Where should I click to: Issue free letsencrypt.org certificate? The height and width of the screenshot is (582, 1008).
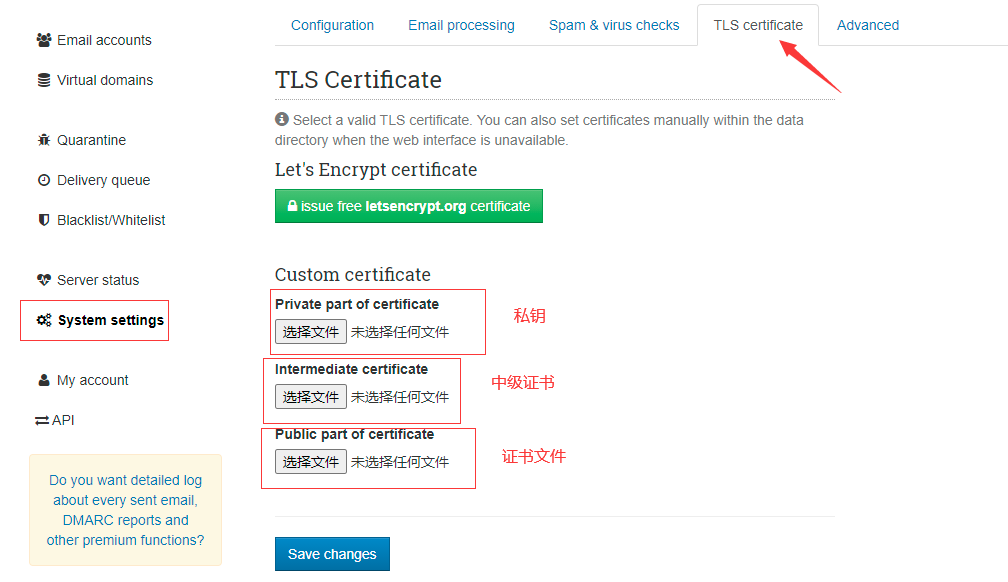click(x=408, y=206)
